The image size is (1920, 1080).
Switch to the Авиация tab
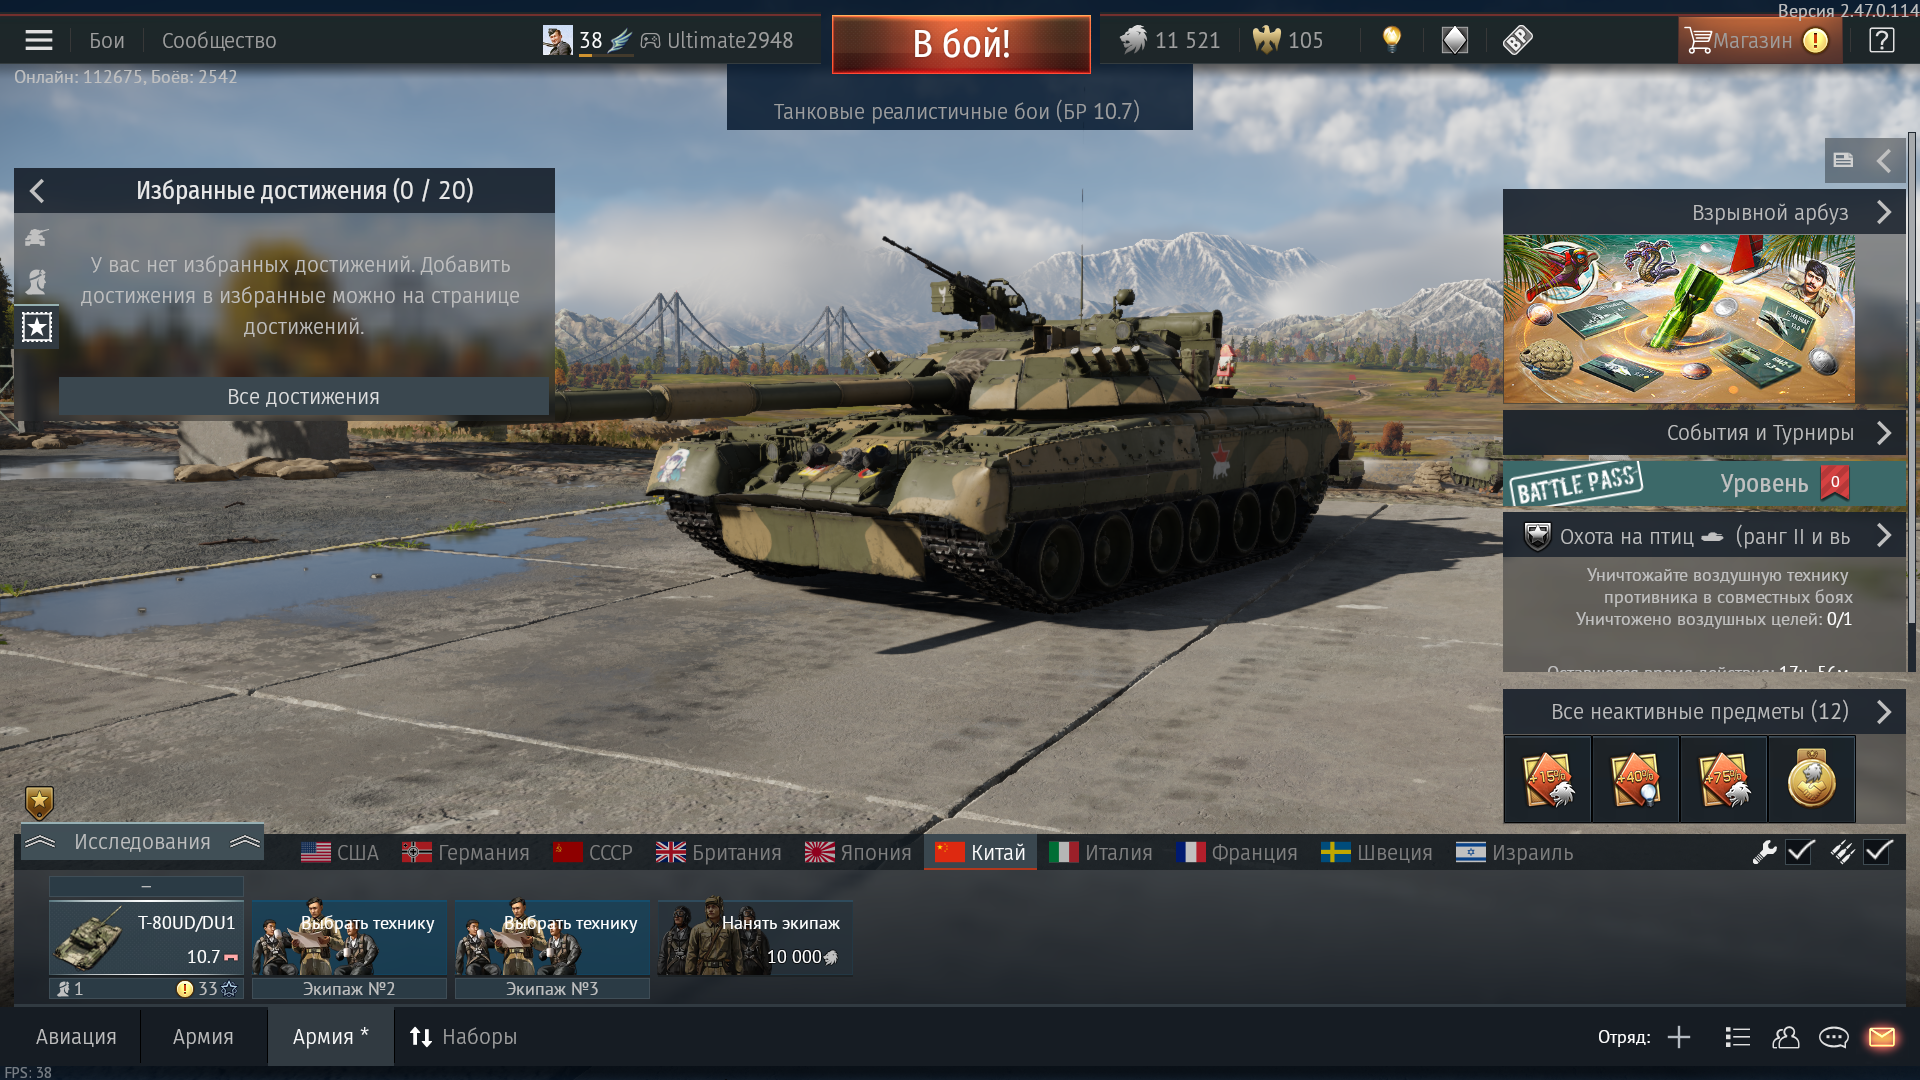tap(76, 1037)
